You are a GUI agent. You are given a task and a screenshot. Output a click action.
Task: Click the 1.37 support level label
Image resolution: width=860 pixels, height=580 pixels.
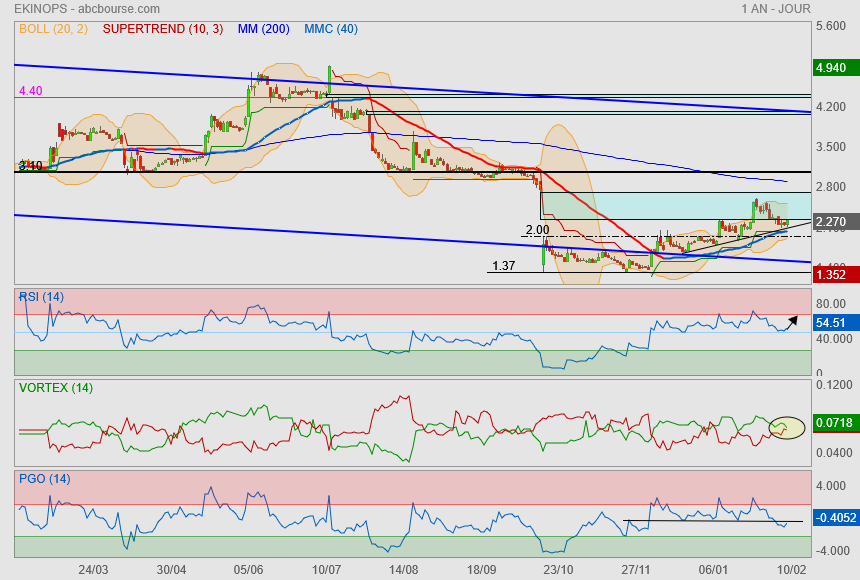click(x=504, y=266)
